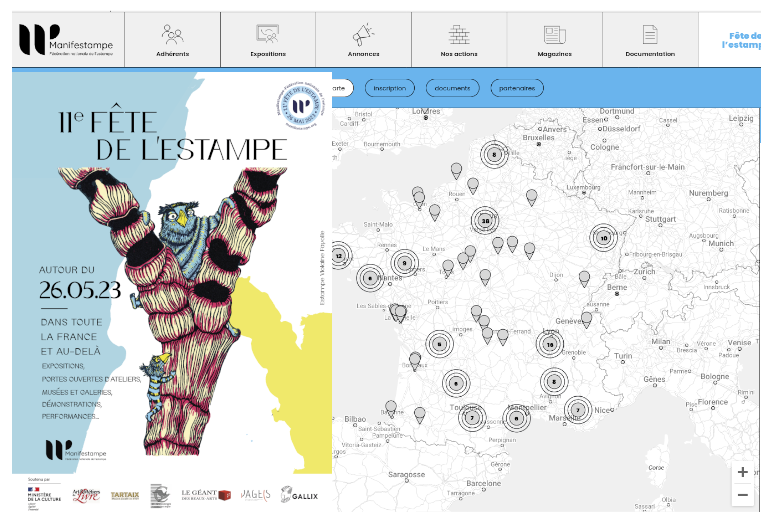
Task: Click the documents pill button
Action: coord(452,88)
